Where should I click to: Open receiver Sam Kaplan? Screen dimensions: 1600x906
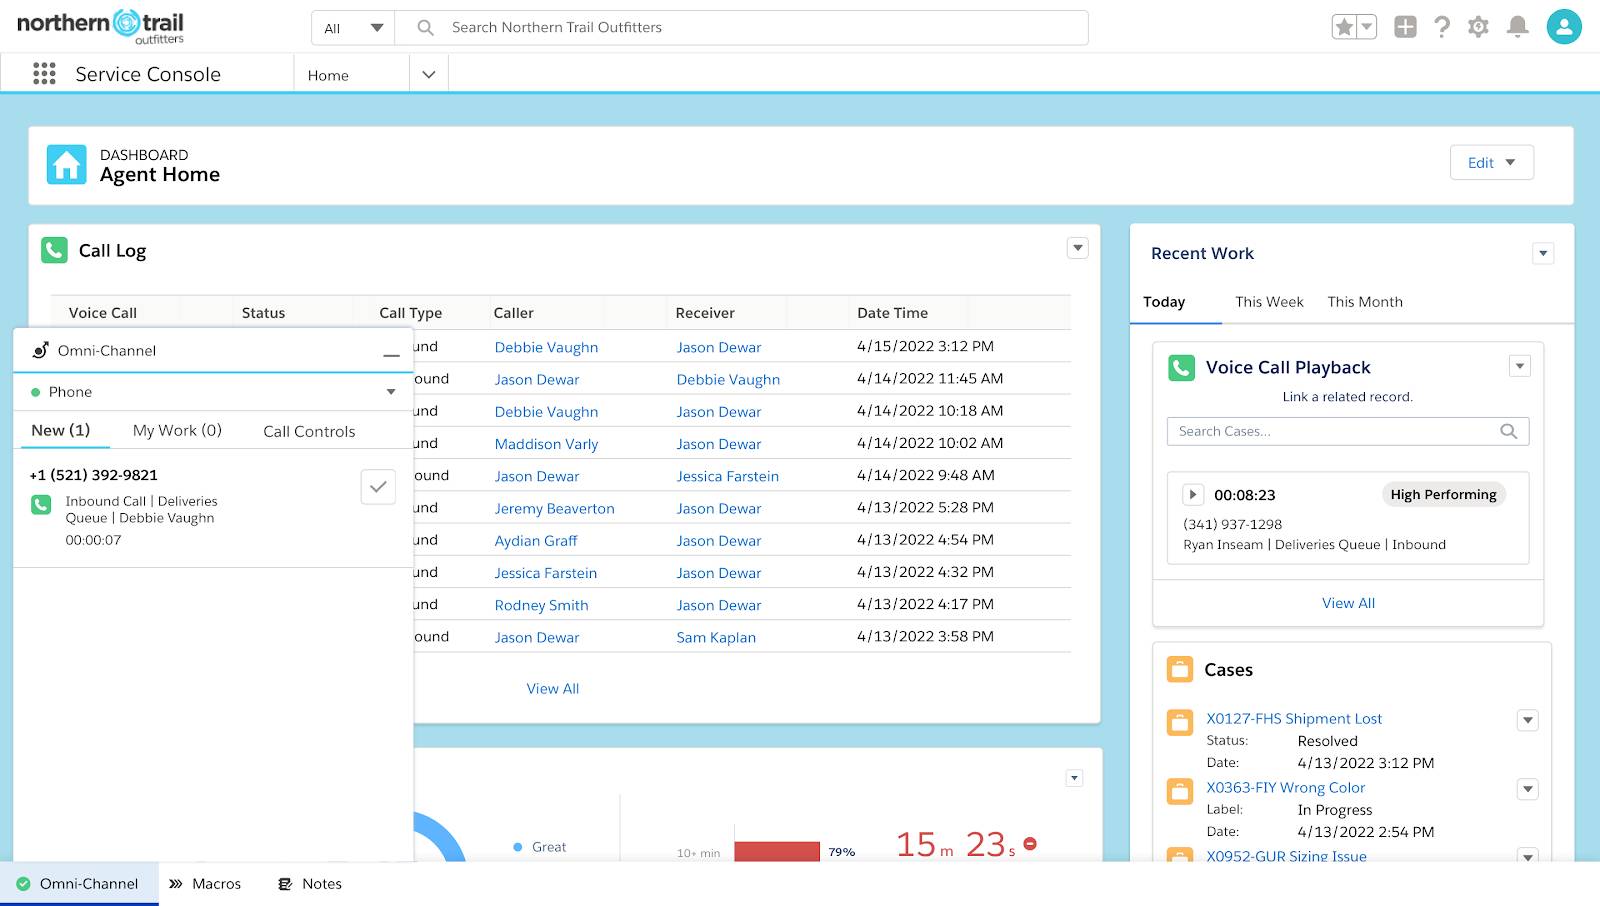(716, 637)
